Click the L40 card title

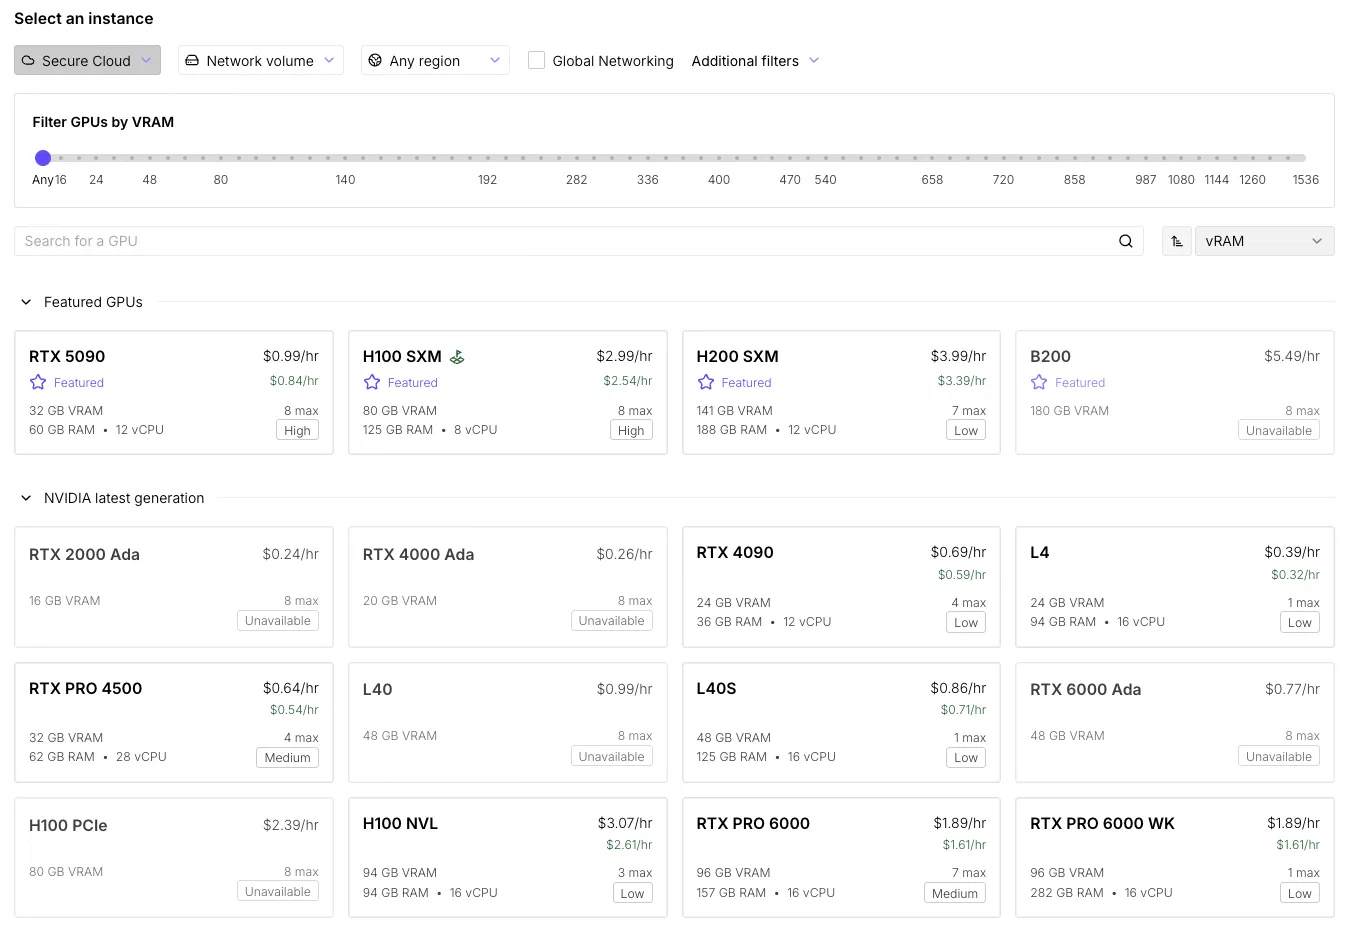click(x=377, y=689)
